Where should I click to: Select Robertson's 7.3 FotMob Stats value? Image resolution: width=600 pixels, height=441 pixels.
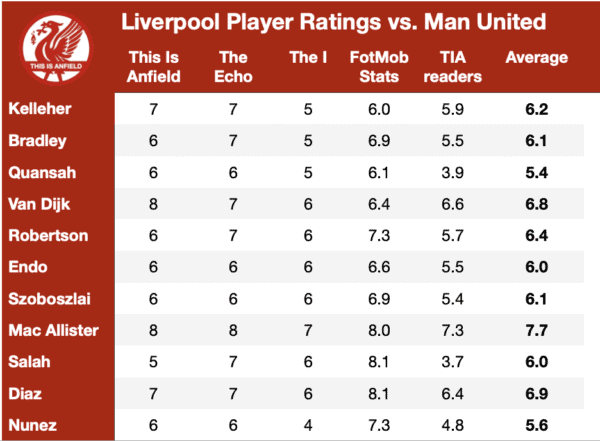[x=379, y=235]
